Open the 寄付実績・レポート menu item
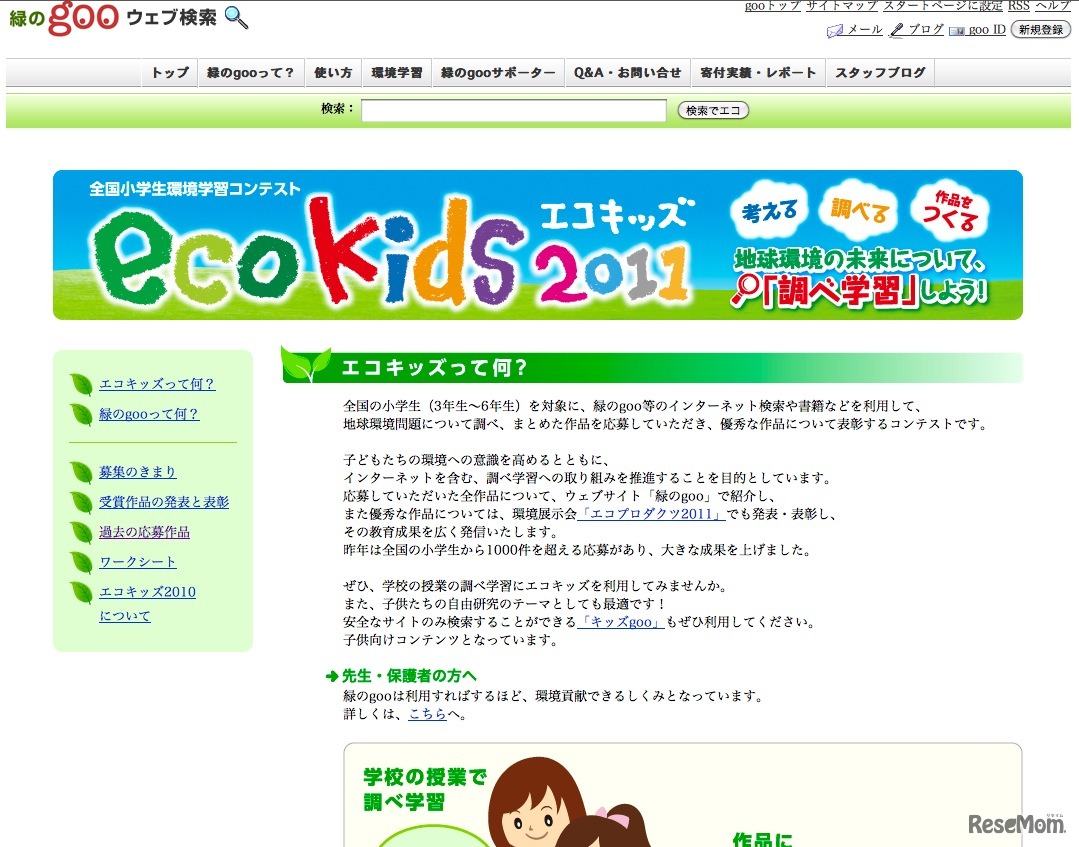This screenshot has height=847, width=1079. pos(758,73)
